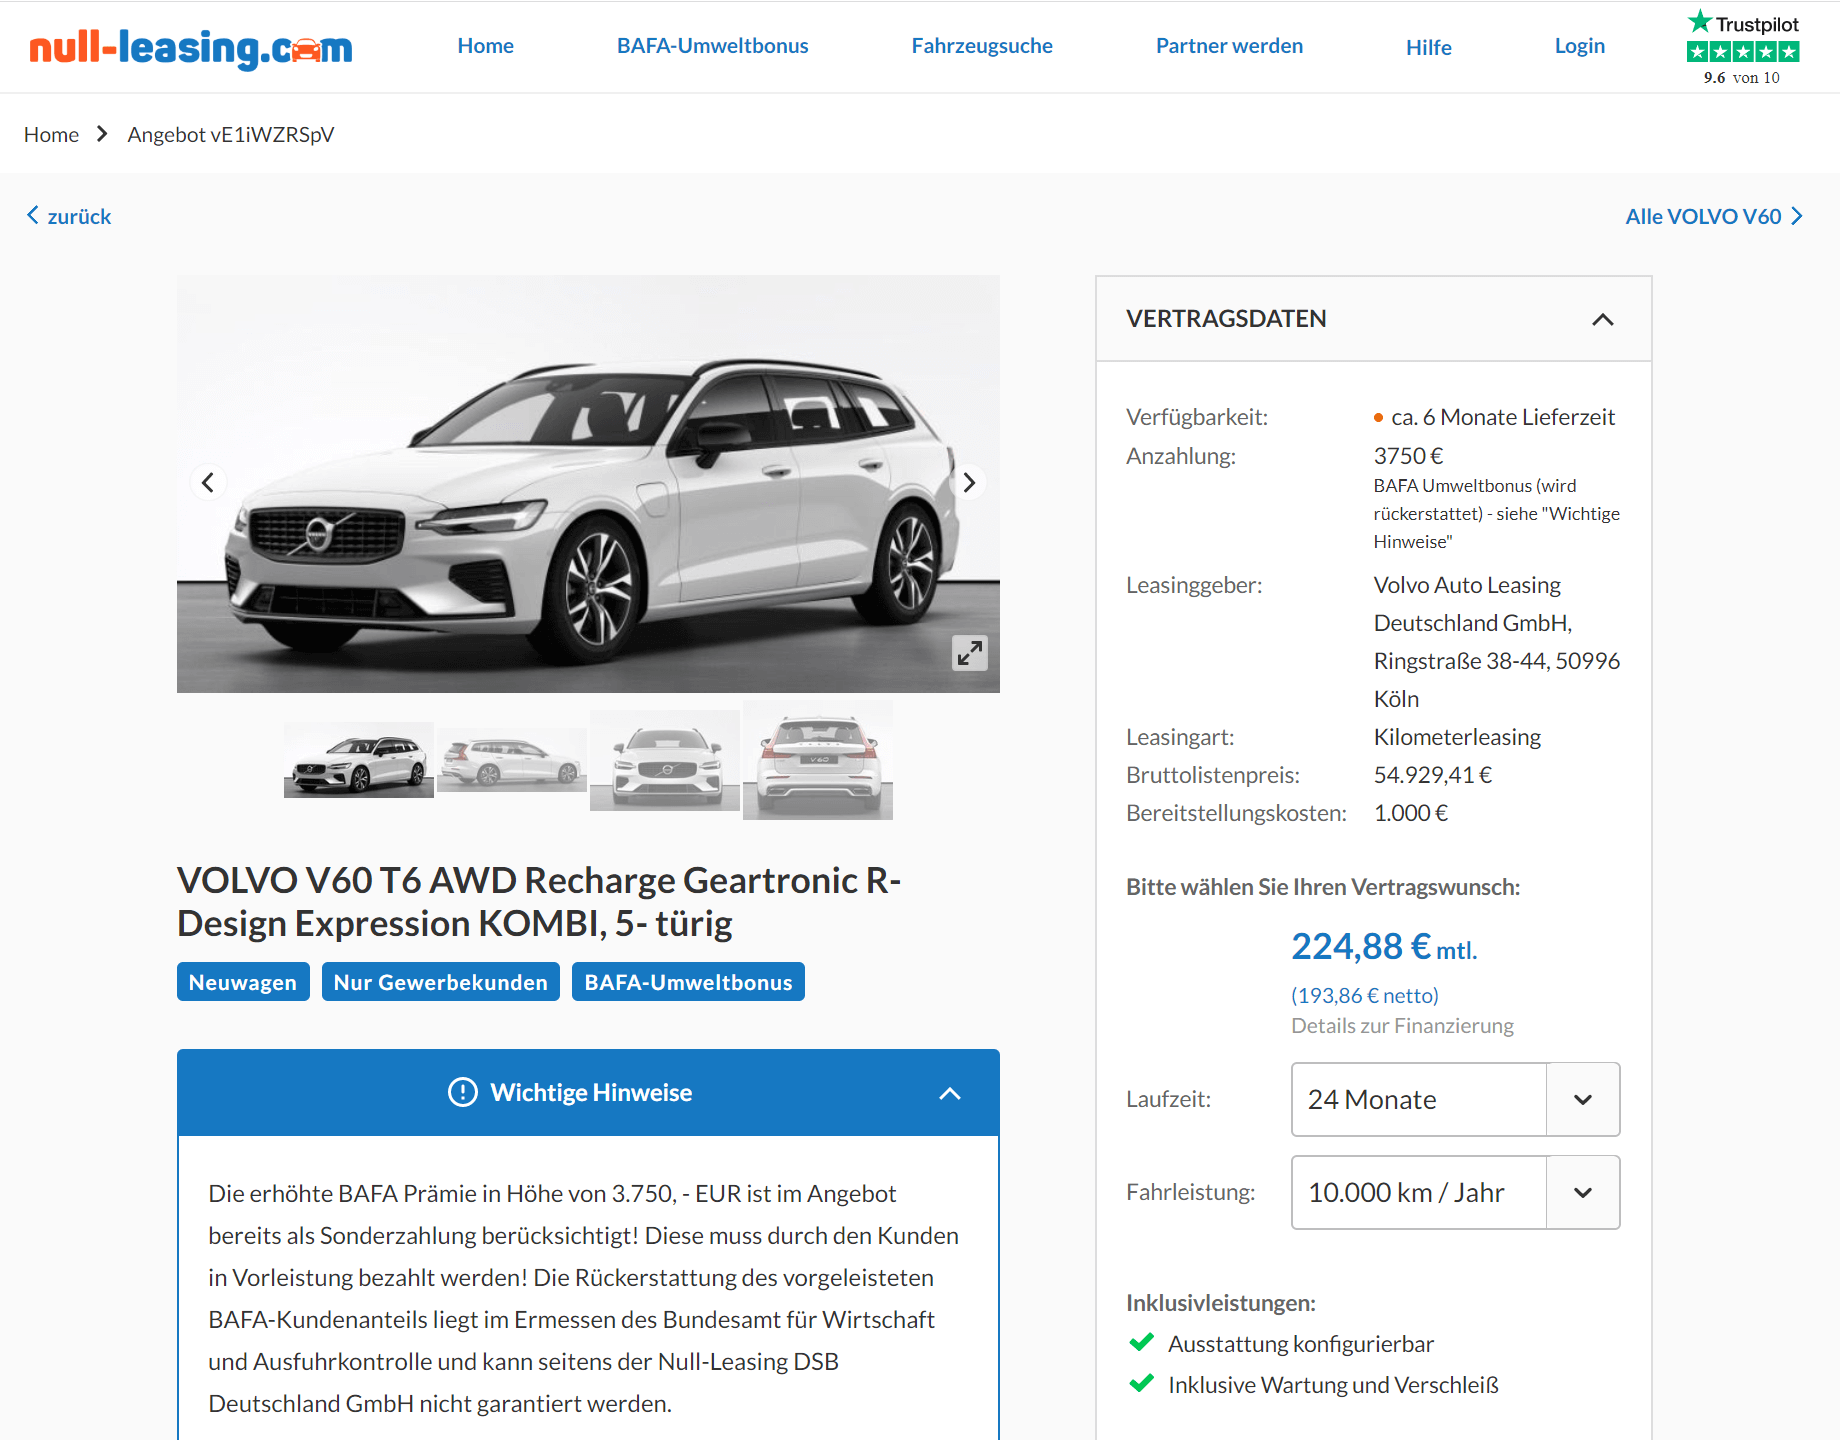
Task: Open BAFA-Umweltbonus in the navigation
Action: pos(713,46)
